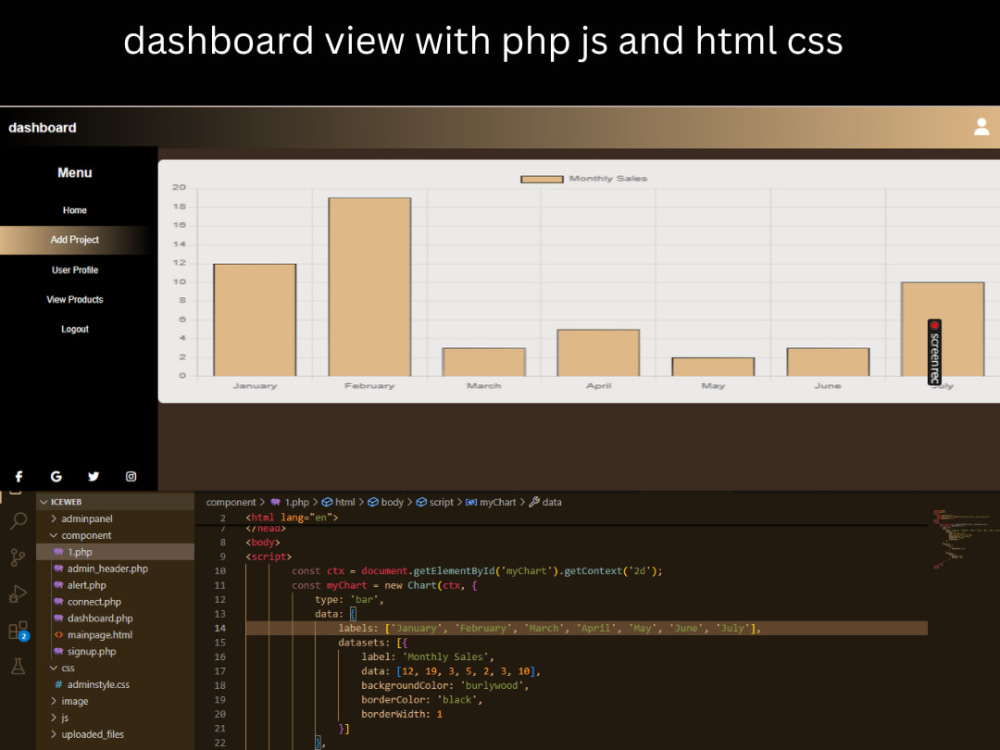Click myChart in the breadcrumb

click(497, 502)
